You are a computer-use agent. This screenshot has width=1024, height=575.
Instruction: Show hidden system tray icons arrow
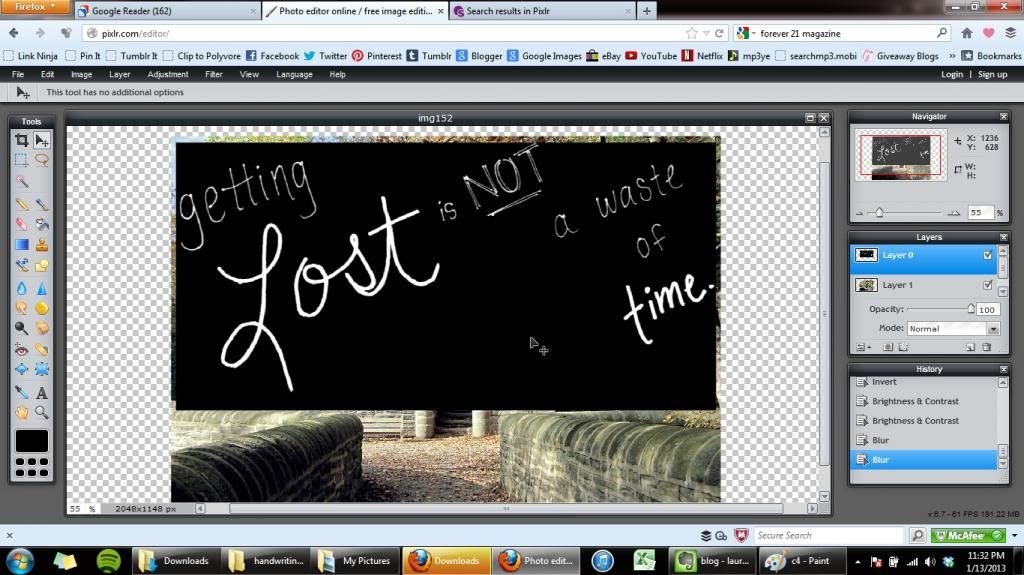[x=857, y=561]
